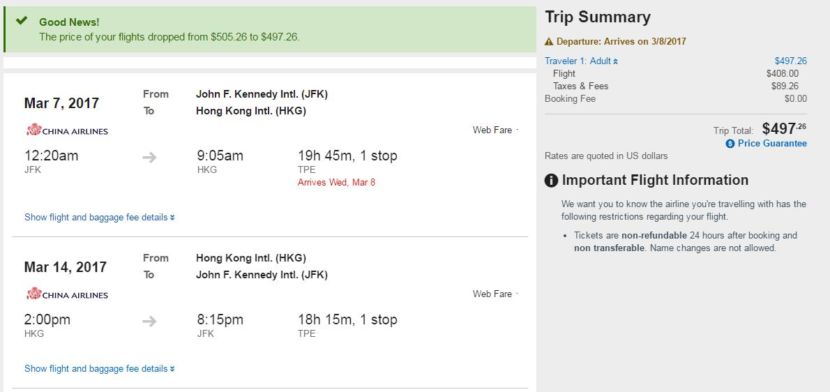Click the departure warning triangle icon
The width and height of the screenshot is (830, 392).
click(x=549, y=41)
